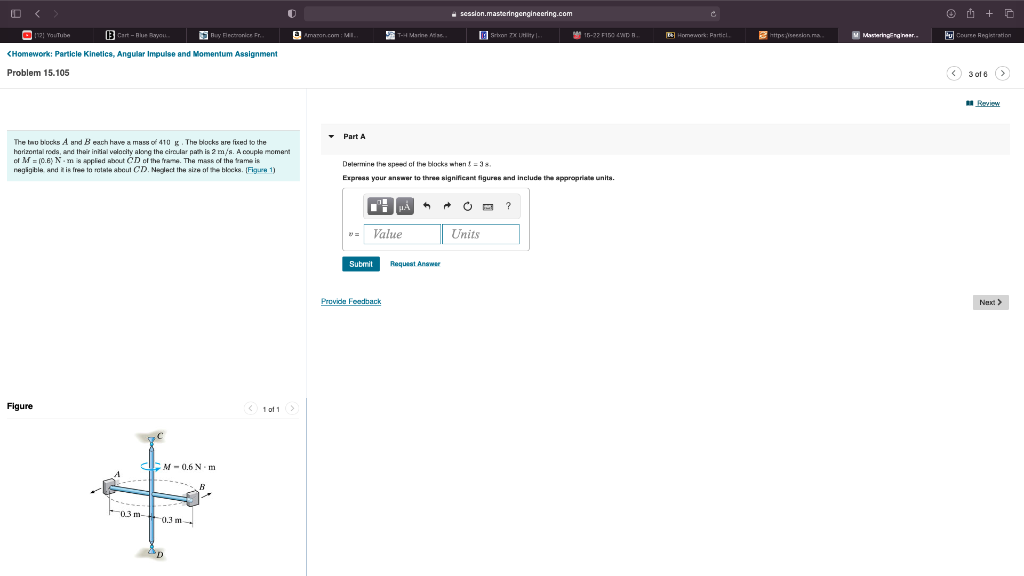Collapse the Part A section
The image size is (1024, 576).
(x=330, y=136)
